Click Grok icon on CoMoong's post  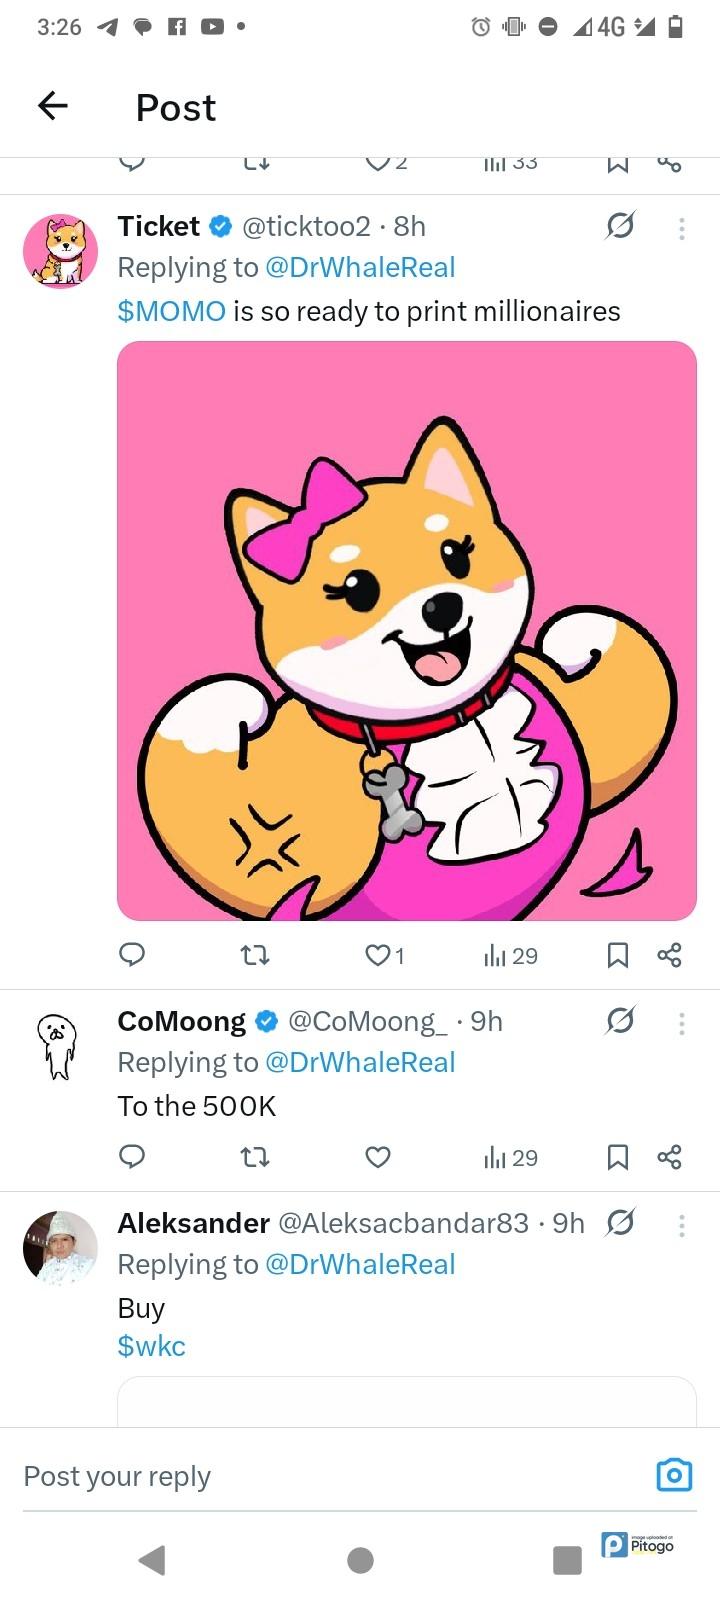(x=620, y=1021)
